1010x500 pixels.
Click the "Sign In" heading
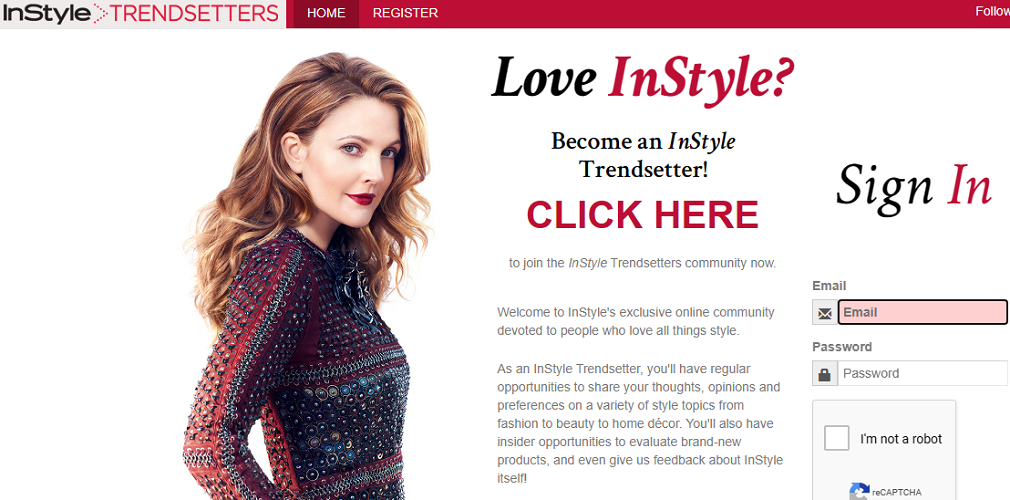[913, 186]
